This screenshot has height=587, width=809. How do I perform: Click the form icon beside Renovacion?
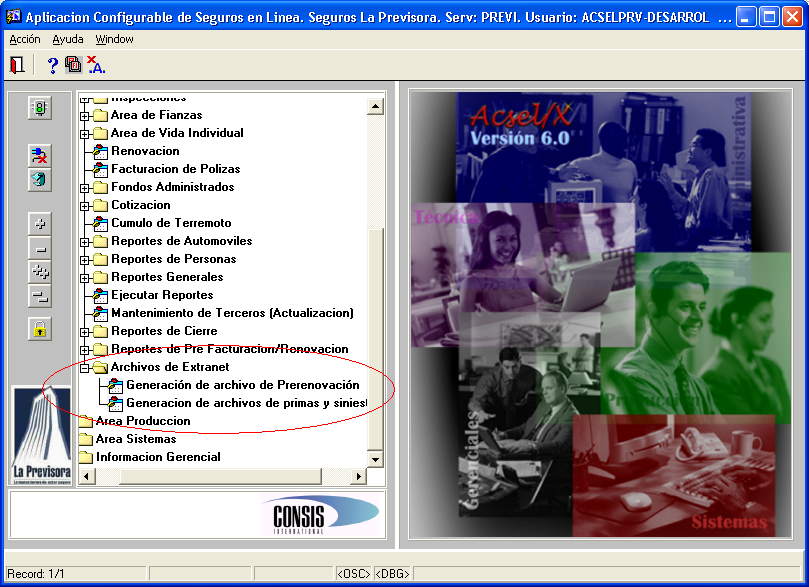point(100,151)
